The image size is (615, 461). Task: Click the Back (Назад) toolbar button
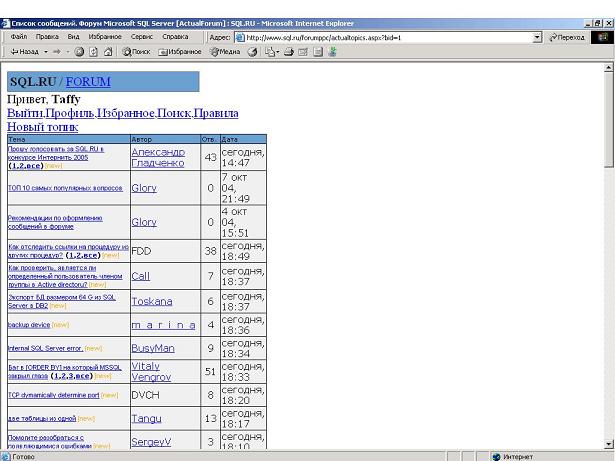22,51
